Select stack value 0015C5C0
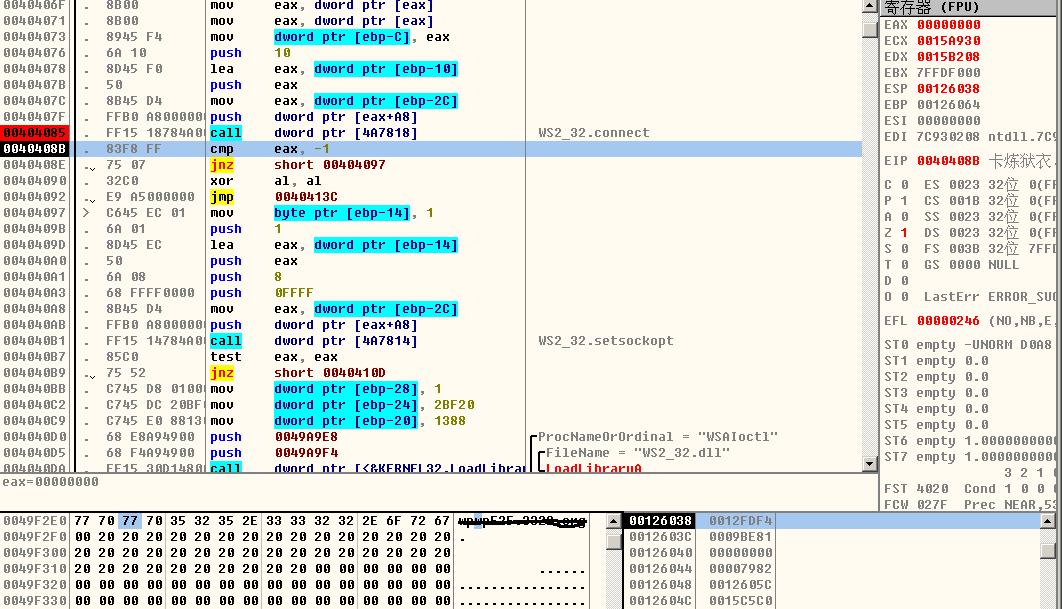 click(740, 601)
